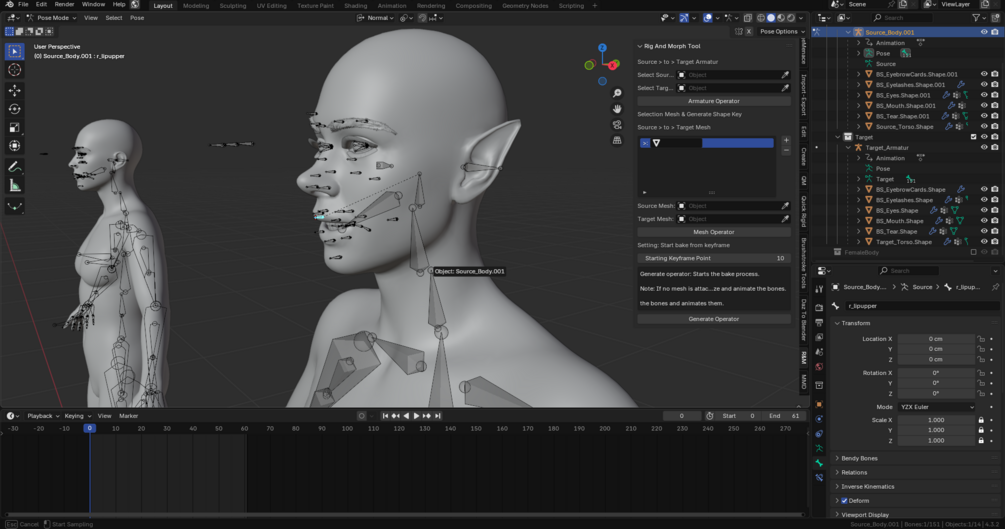The image size is (1005, 529).
Task: Select the Annotate tool
Action: click(x=15, y=167)
